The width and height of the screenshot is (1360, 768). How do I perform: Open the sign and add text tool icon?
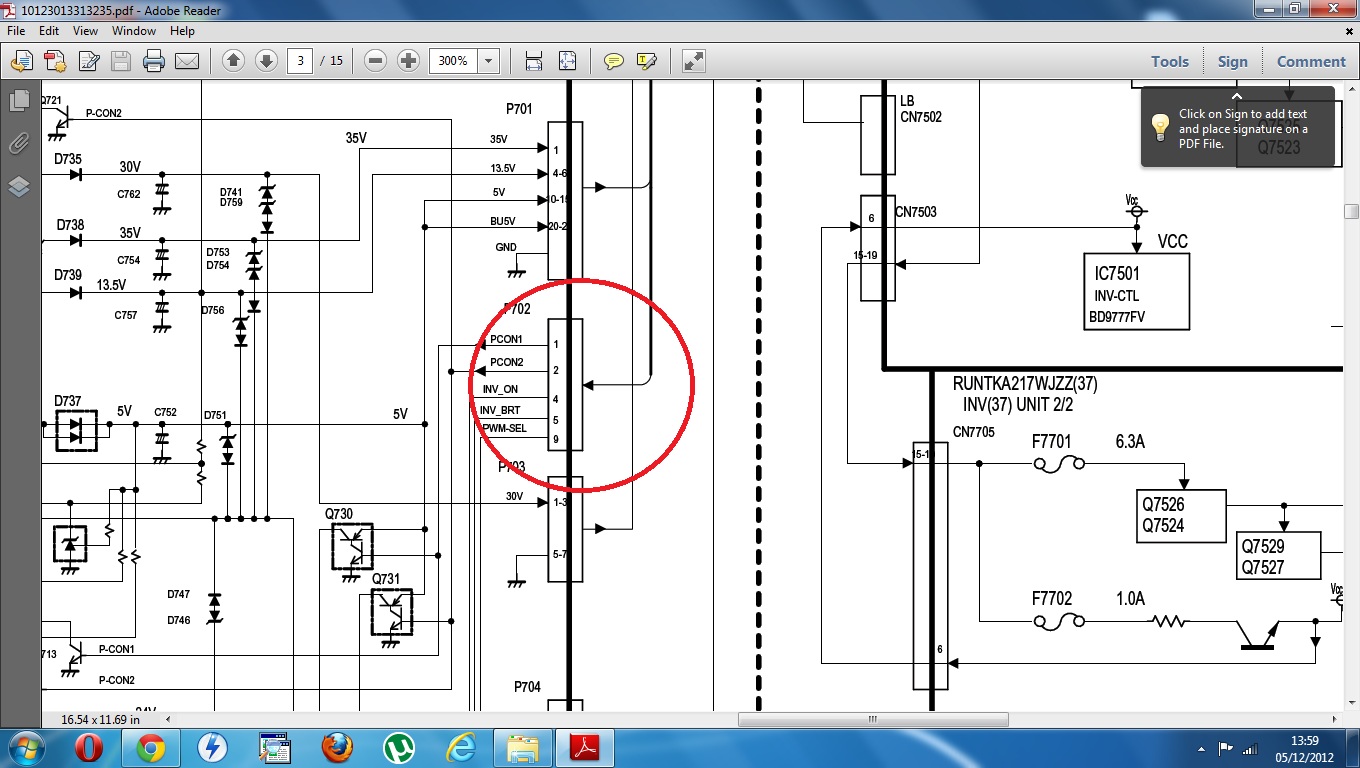88,61
